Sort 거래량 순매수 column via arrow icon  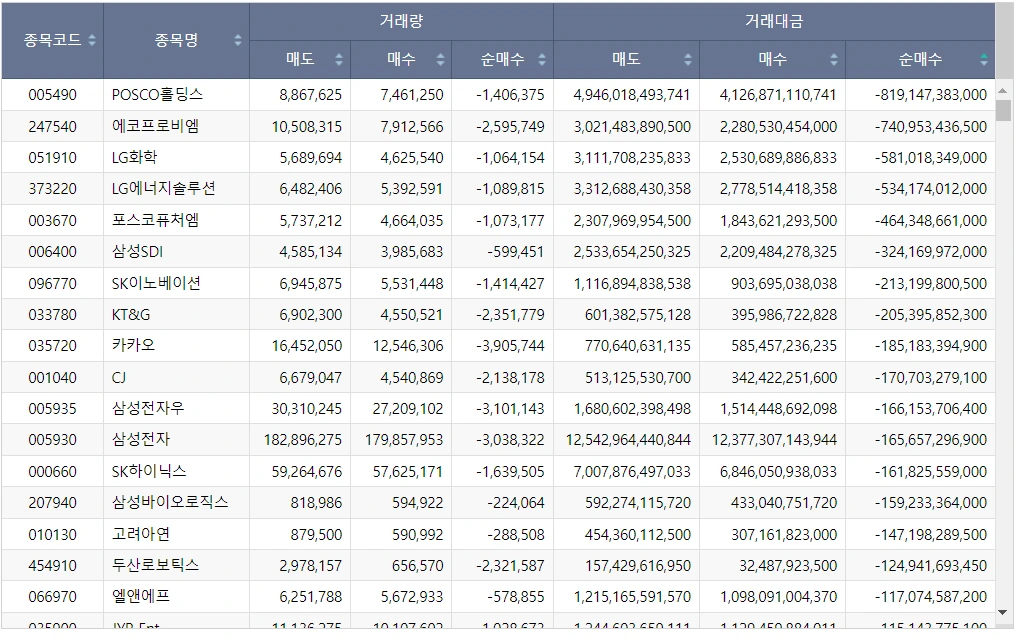click(x=542, y=60)
